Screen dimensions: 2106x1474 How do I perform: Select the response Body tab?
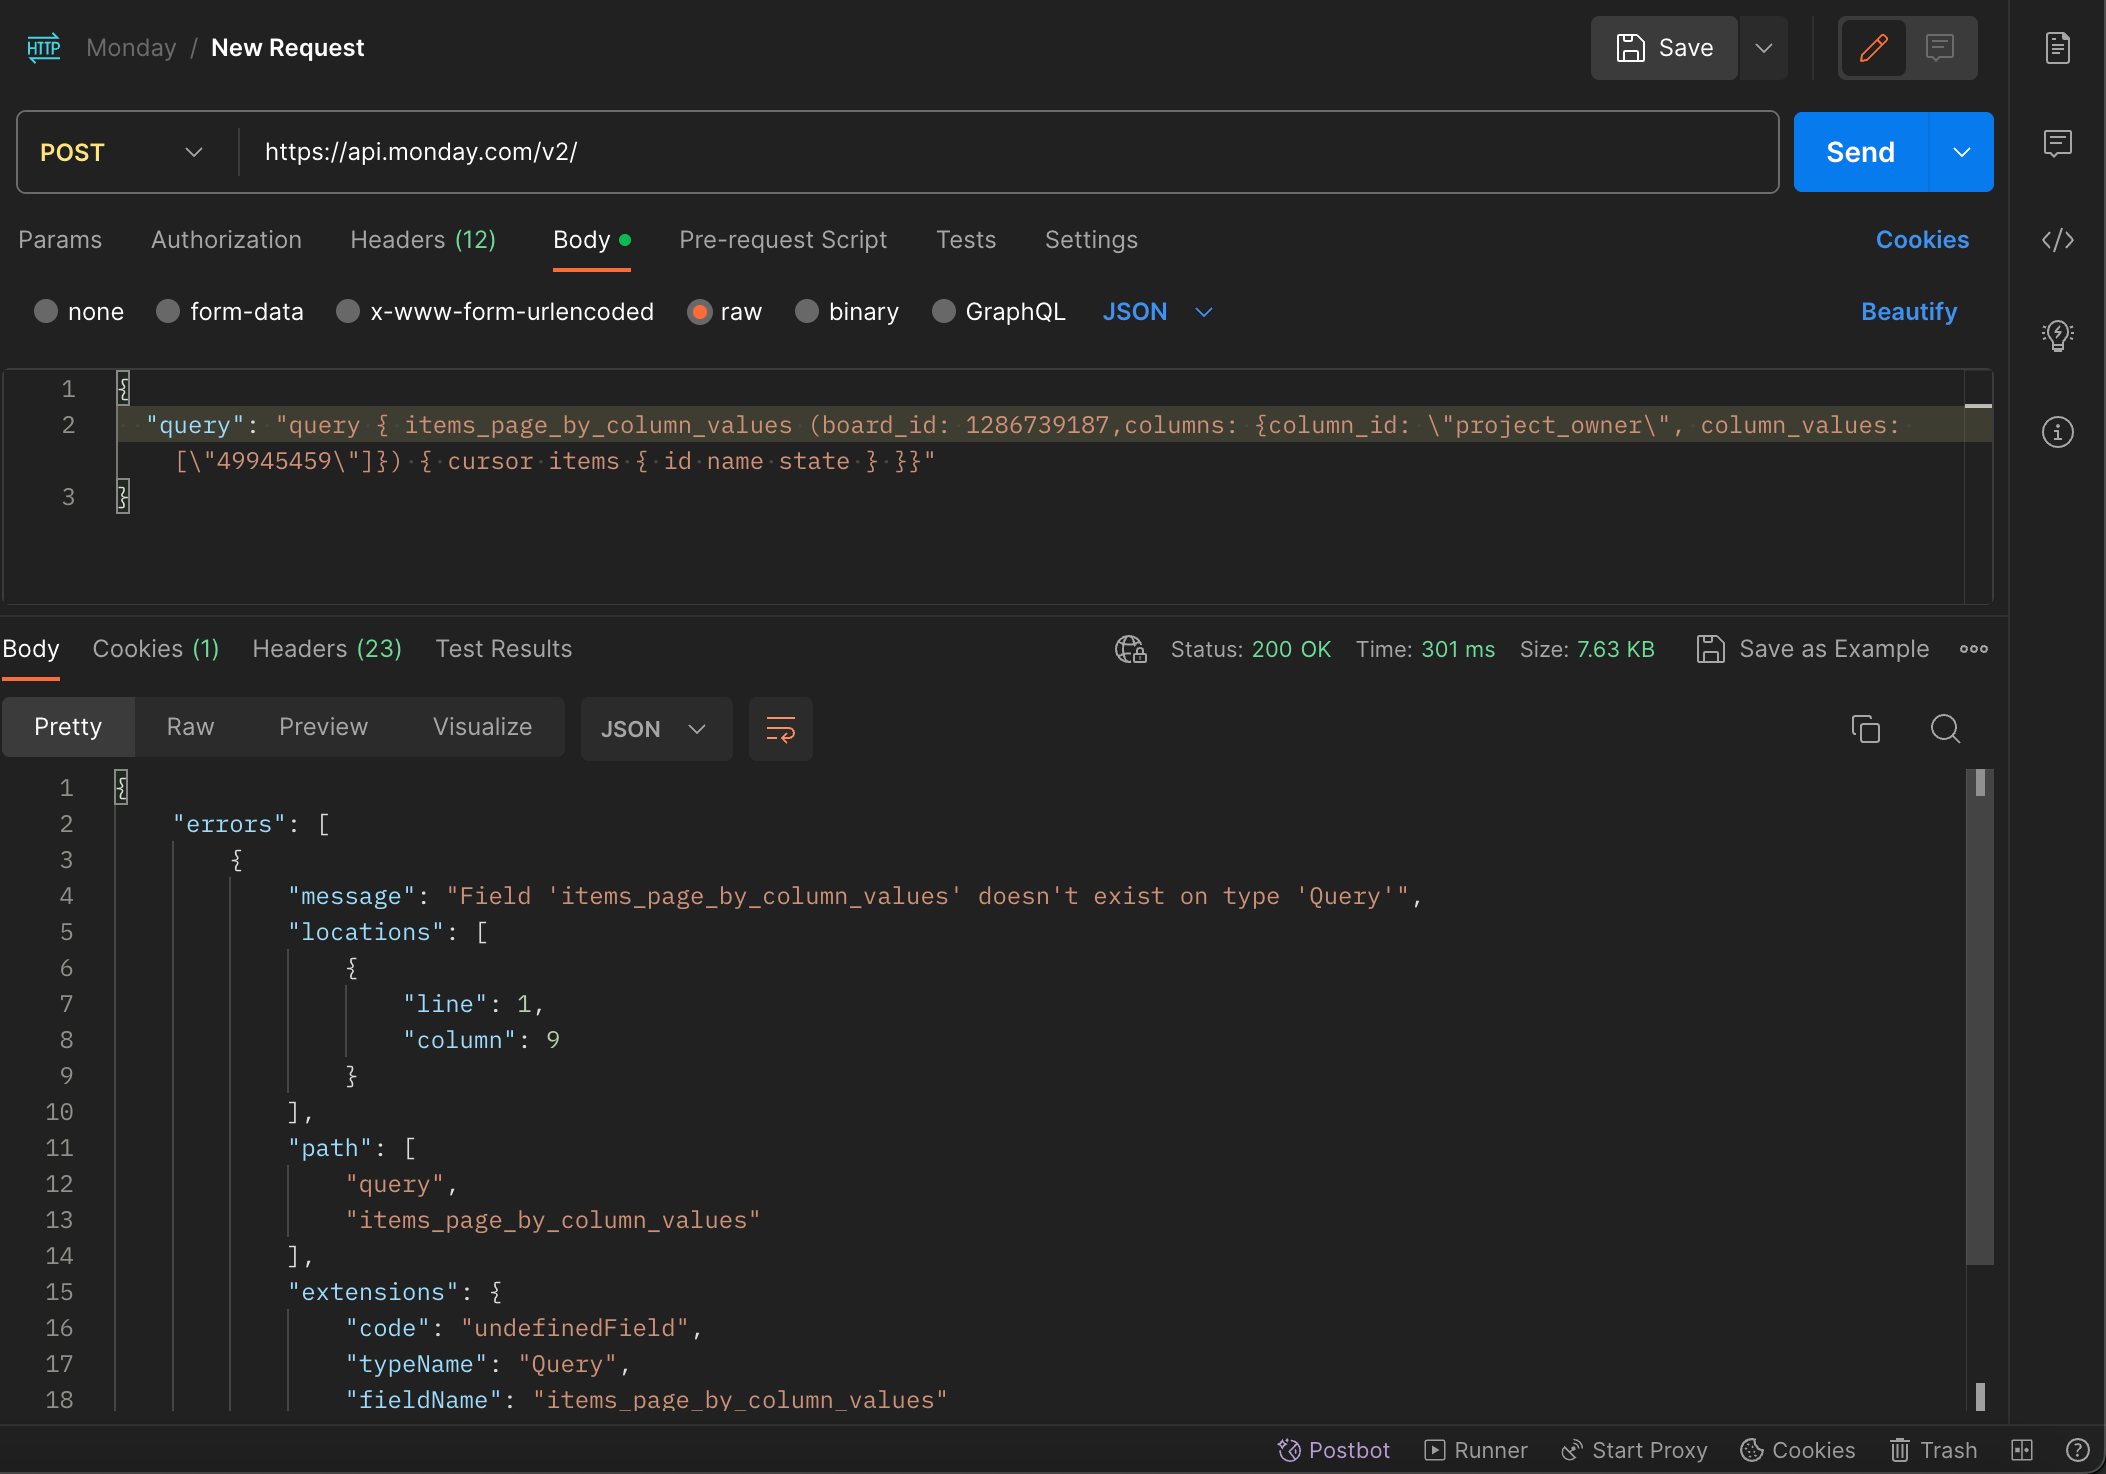pos(30,649)
